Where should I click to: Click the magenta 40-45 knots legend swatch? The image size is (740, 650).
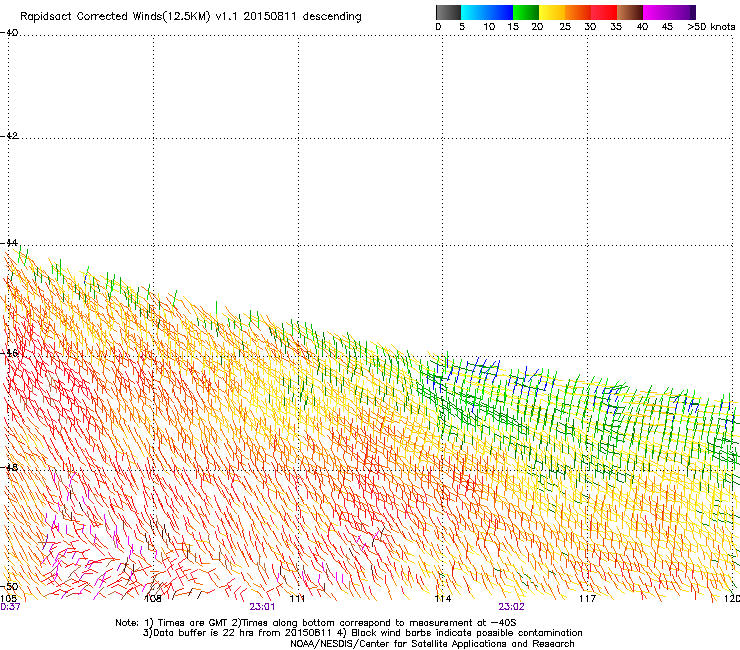point(656,12)
